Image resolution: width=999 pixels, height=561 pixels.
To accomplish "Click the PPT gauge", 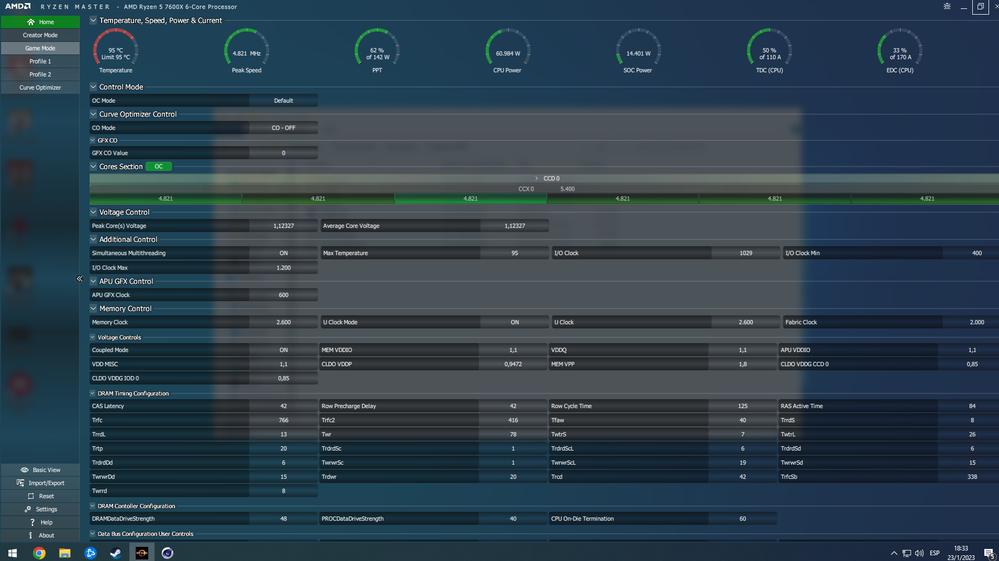I will point(377,50).
